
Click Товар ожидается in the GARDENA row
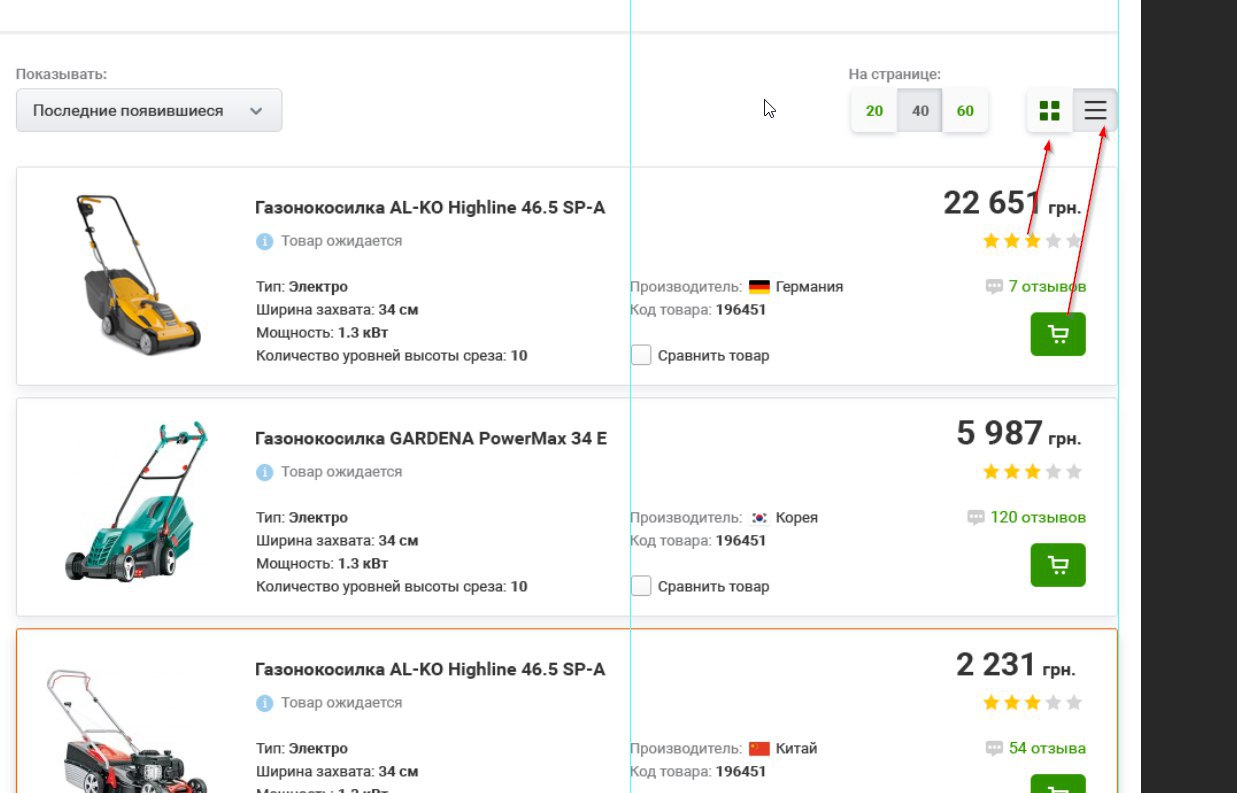(341, 472)
